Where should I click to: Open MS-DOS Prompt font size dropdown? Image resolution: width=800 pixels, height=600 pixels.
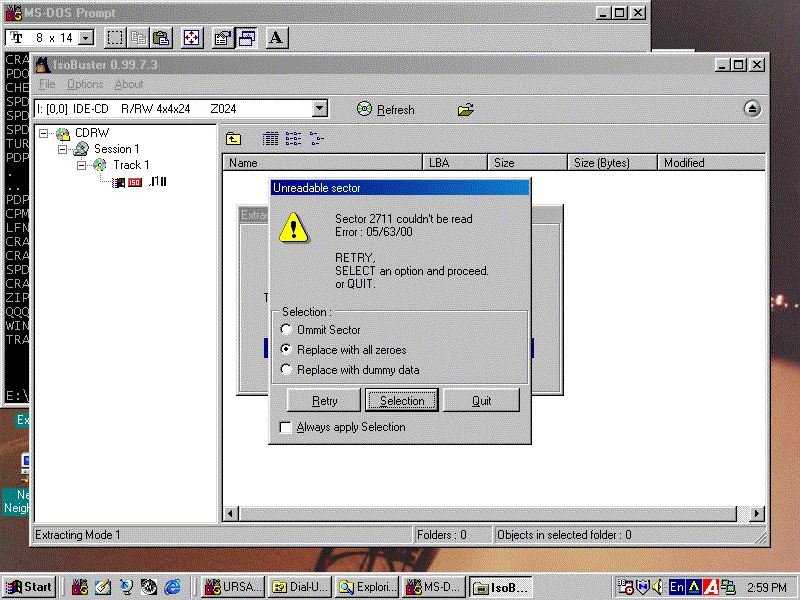87,38
